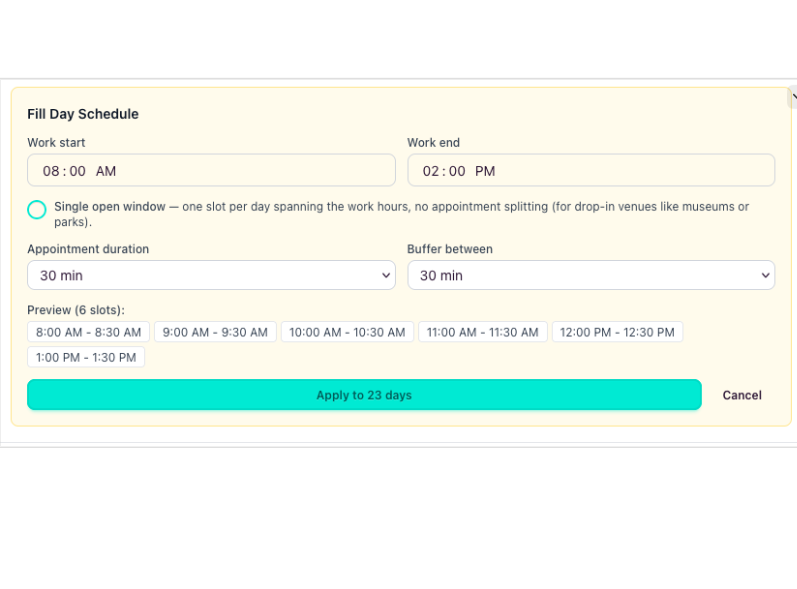Select the 10:00 AM - 10:30 AM preview slot
The height and width of the screenshot is (589, 797).
(x=347, y=332)
